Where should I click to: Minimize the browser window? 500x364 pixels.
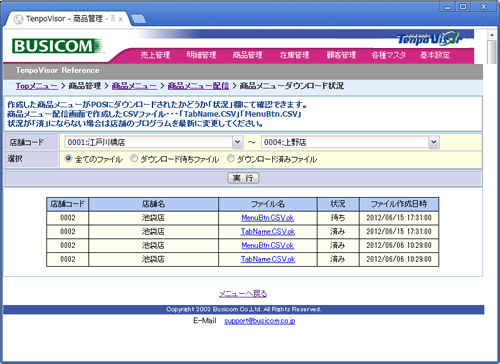point(448,6)
